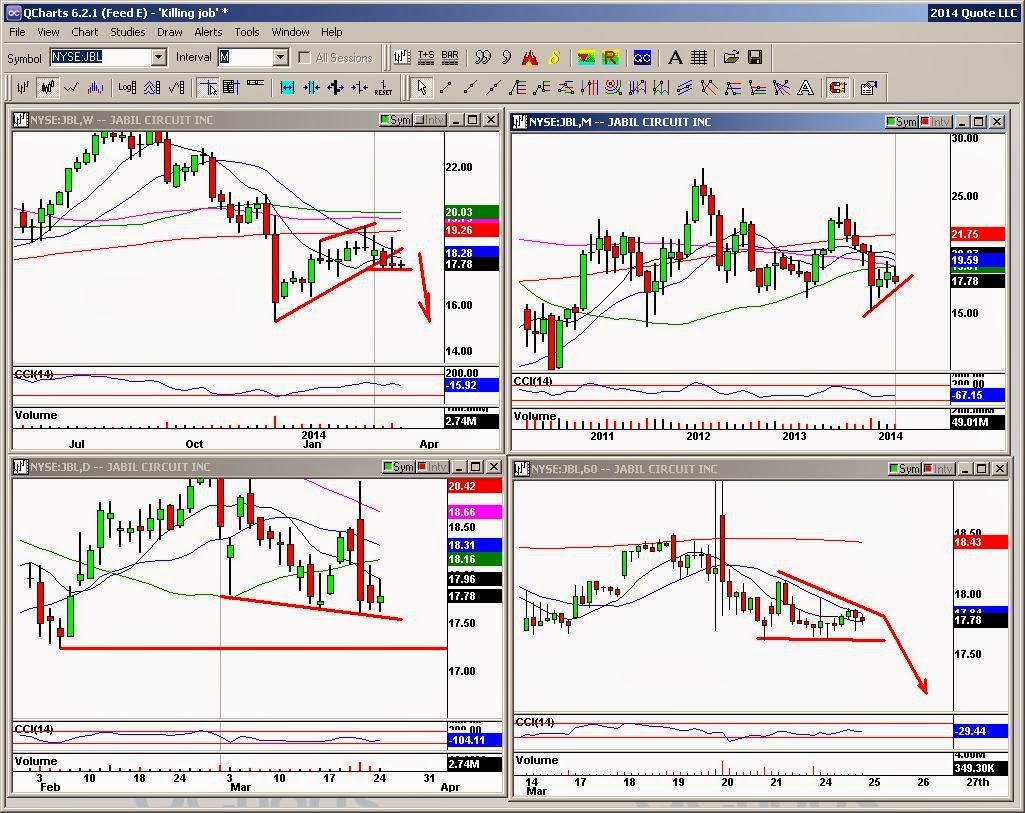
Task: Select the trend line segment tool
Action: (446, 88)
